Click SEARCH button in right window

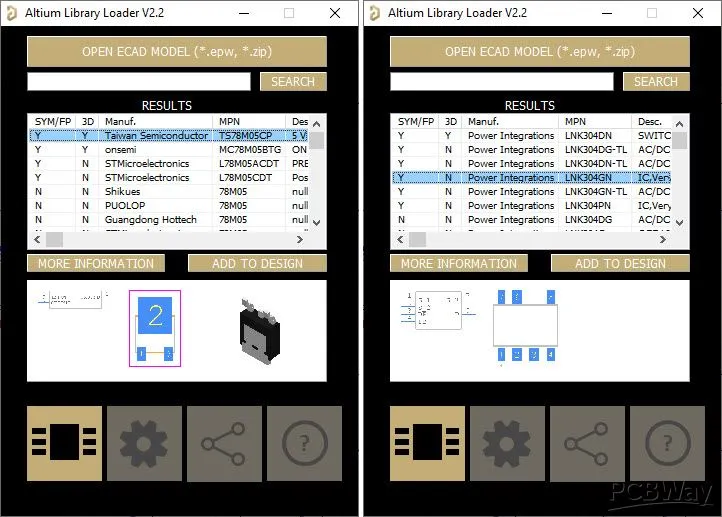[656, 81]
